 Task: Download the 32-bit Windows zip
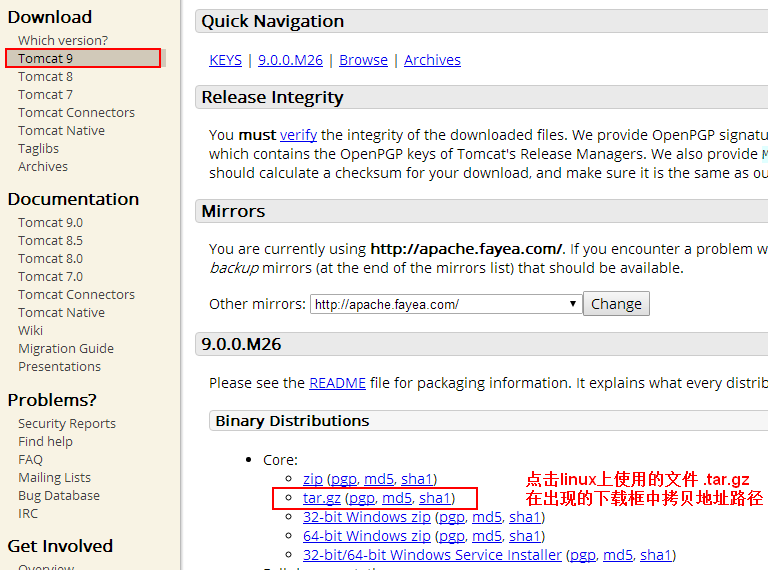click(366, 517)
